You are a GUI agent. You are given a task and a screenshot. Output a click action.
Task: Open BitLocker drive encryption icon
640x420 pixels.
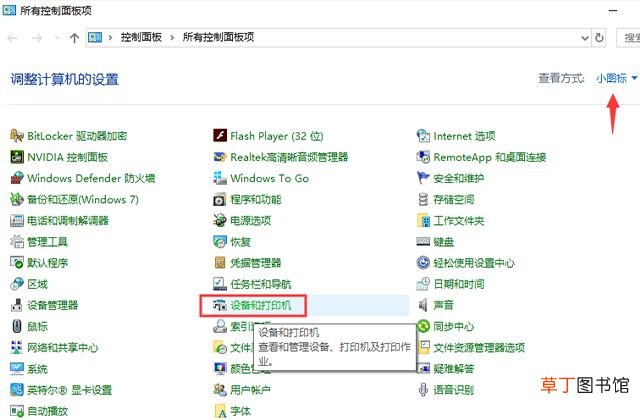tap(17, 136)
